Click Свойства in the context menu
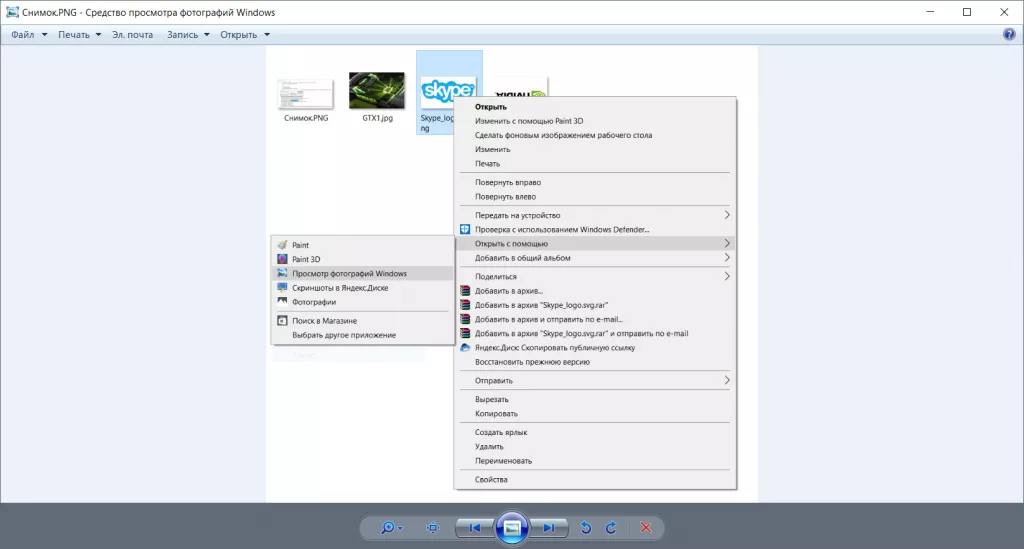 (x=491, y=479)
